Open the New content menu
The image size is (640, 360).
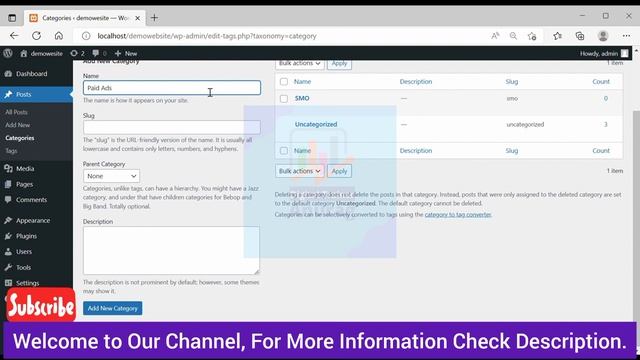(126, 53)
